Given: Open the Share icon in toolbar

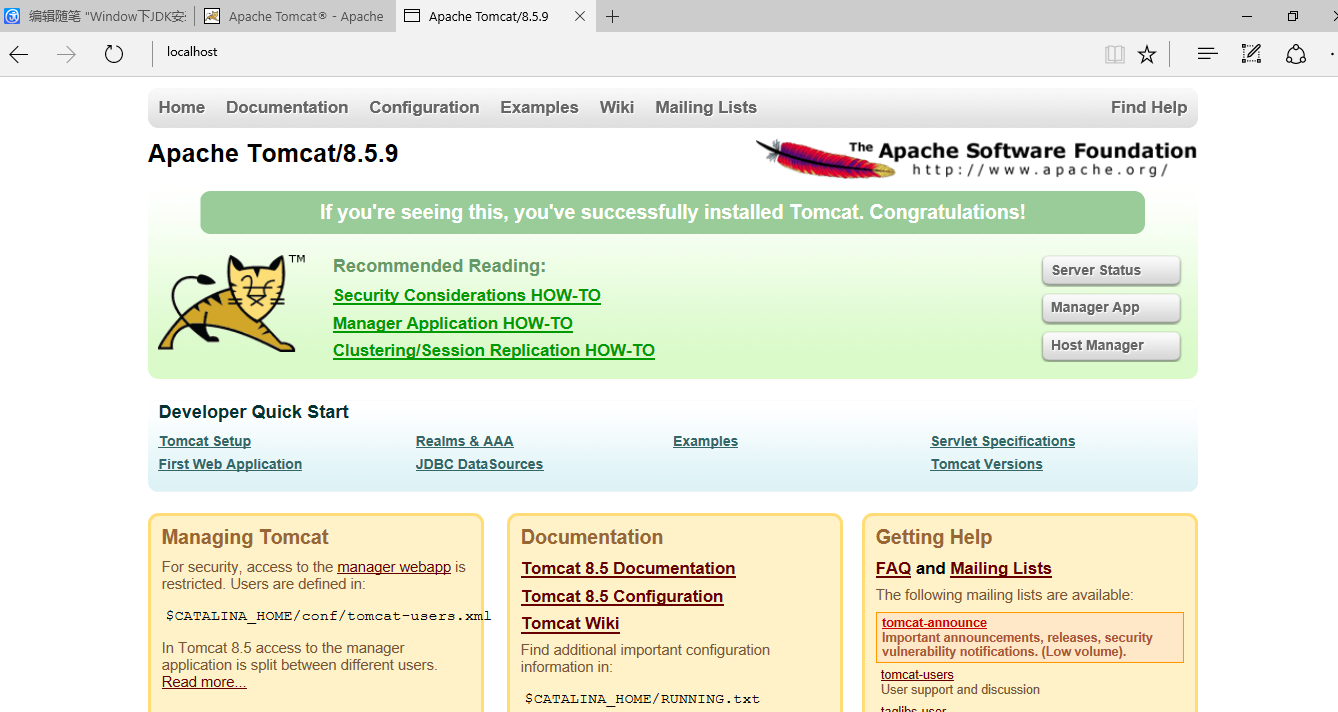Looking at the screenshot, I should tap(1296, 54).
